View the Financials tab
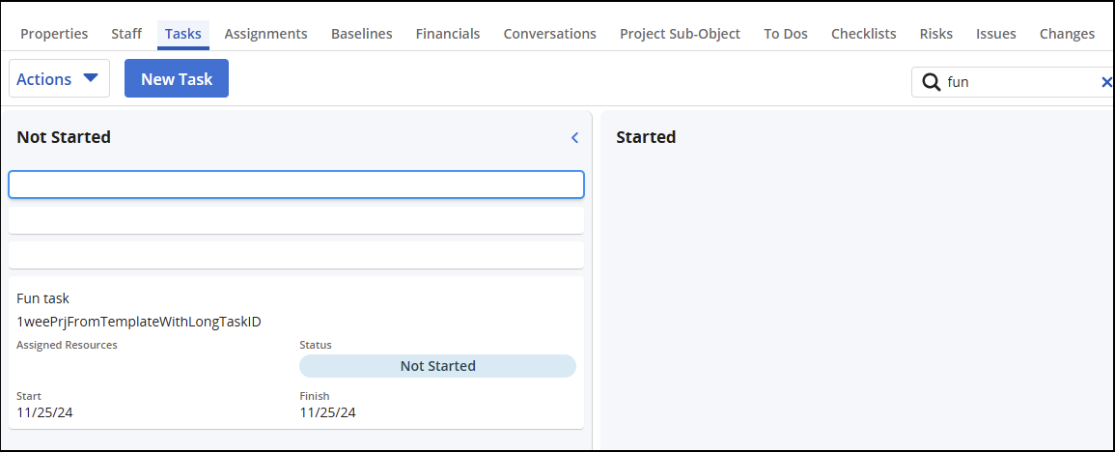This screenshot has width=1116, height=452. click(448, 34)
